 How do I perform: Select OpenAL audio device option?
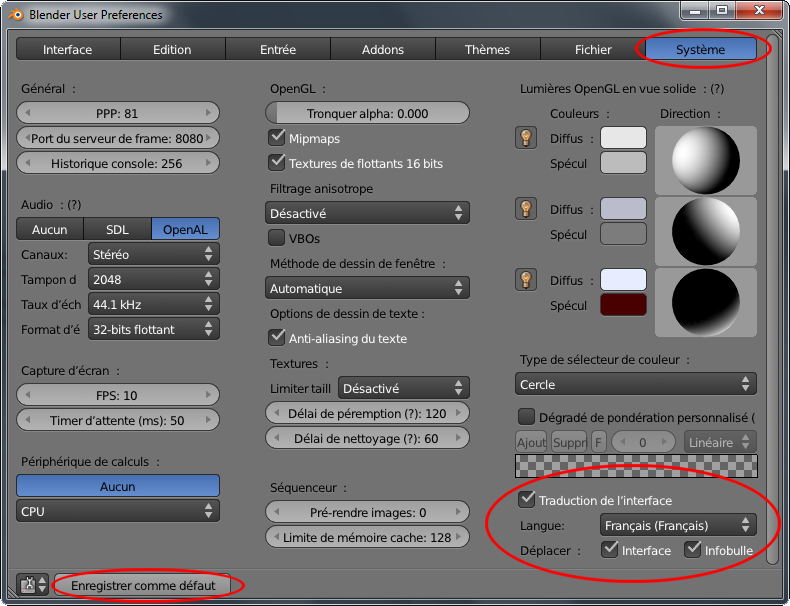(x=185, y=229)
